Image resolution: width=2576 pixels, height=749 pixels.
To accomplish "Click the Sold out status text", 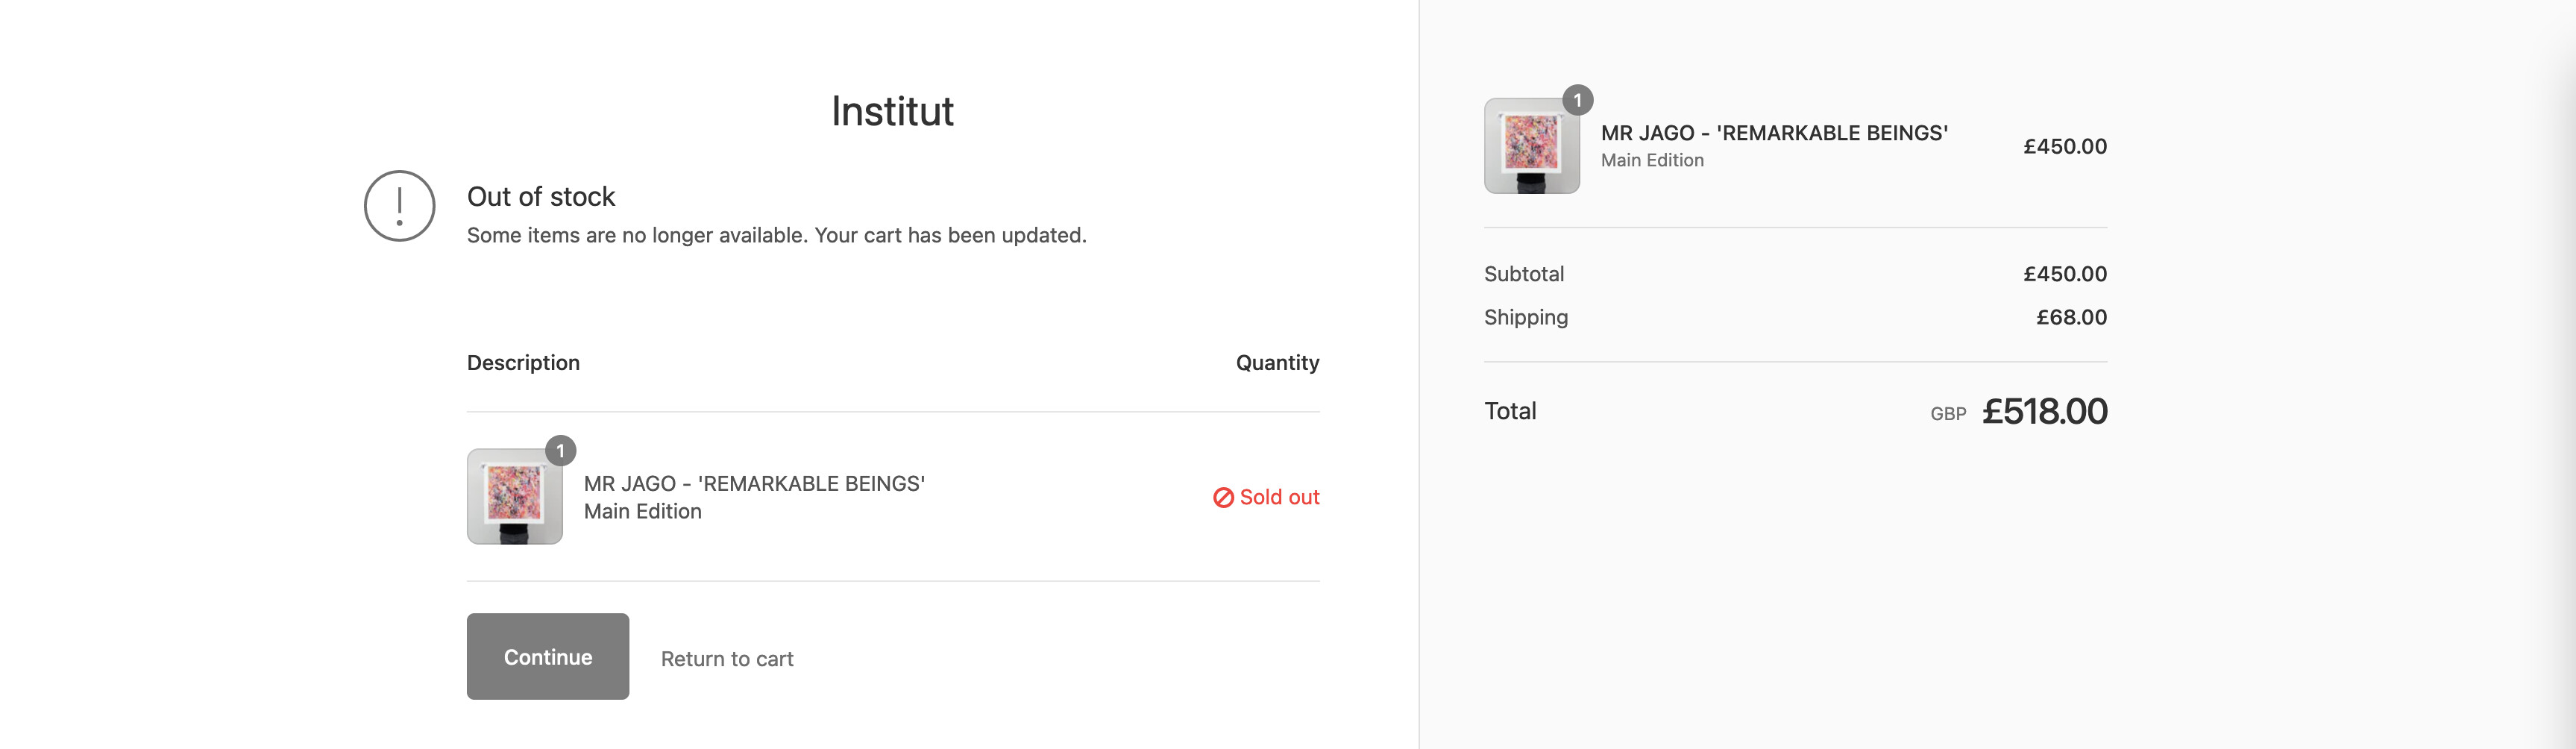I will click(1279, 497).
